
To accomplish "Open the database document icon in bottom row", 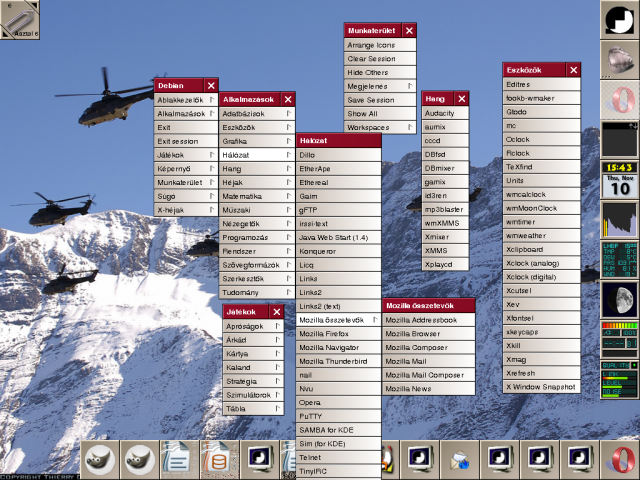I will coord(220,460).
